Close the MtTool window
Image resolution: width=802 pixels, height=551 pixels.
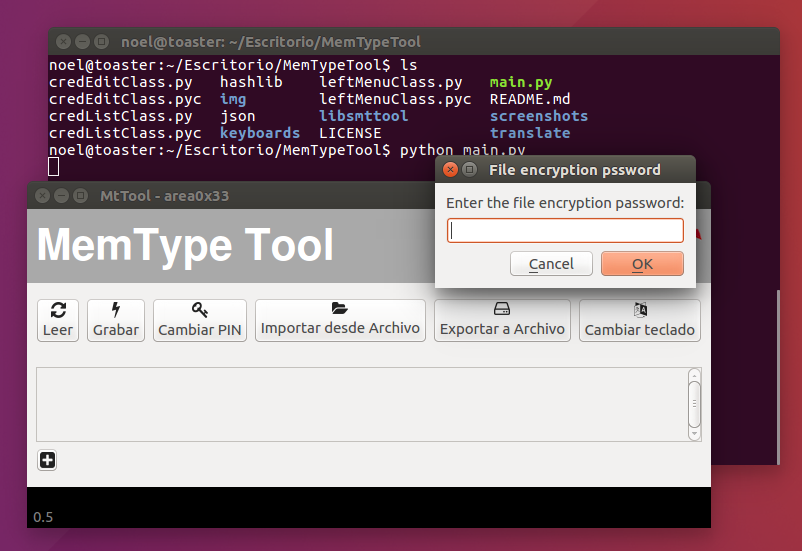(x=42, y=195)
